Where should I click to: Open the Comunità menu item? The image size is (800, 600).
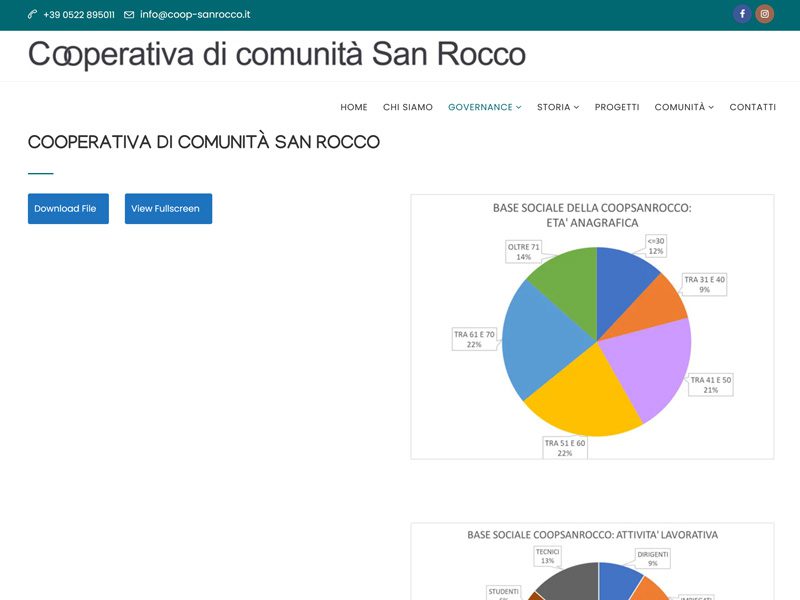[680, 107]
